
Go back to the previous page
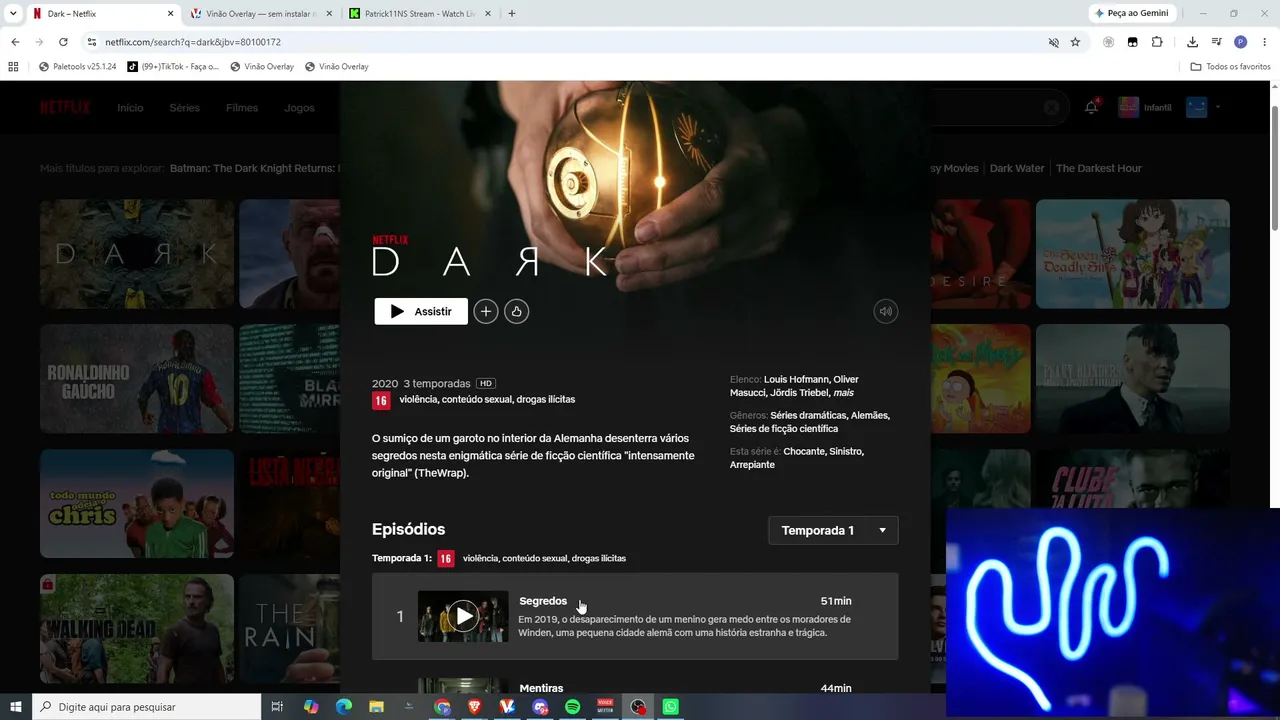[x=15, y=42]
